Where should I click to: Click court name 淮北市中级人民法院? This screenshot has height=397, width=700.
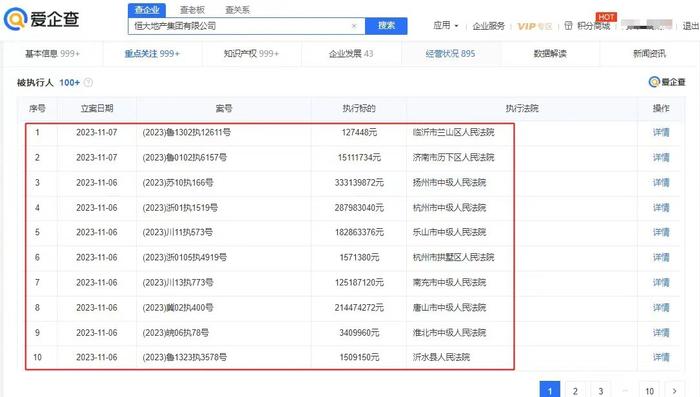click(x=449, y=332)
